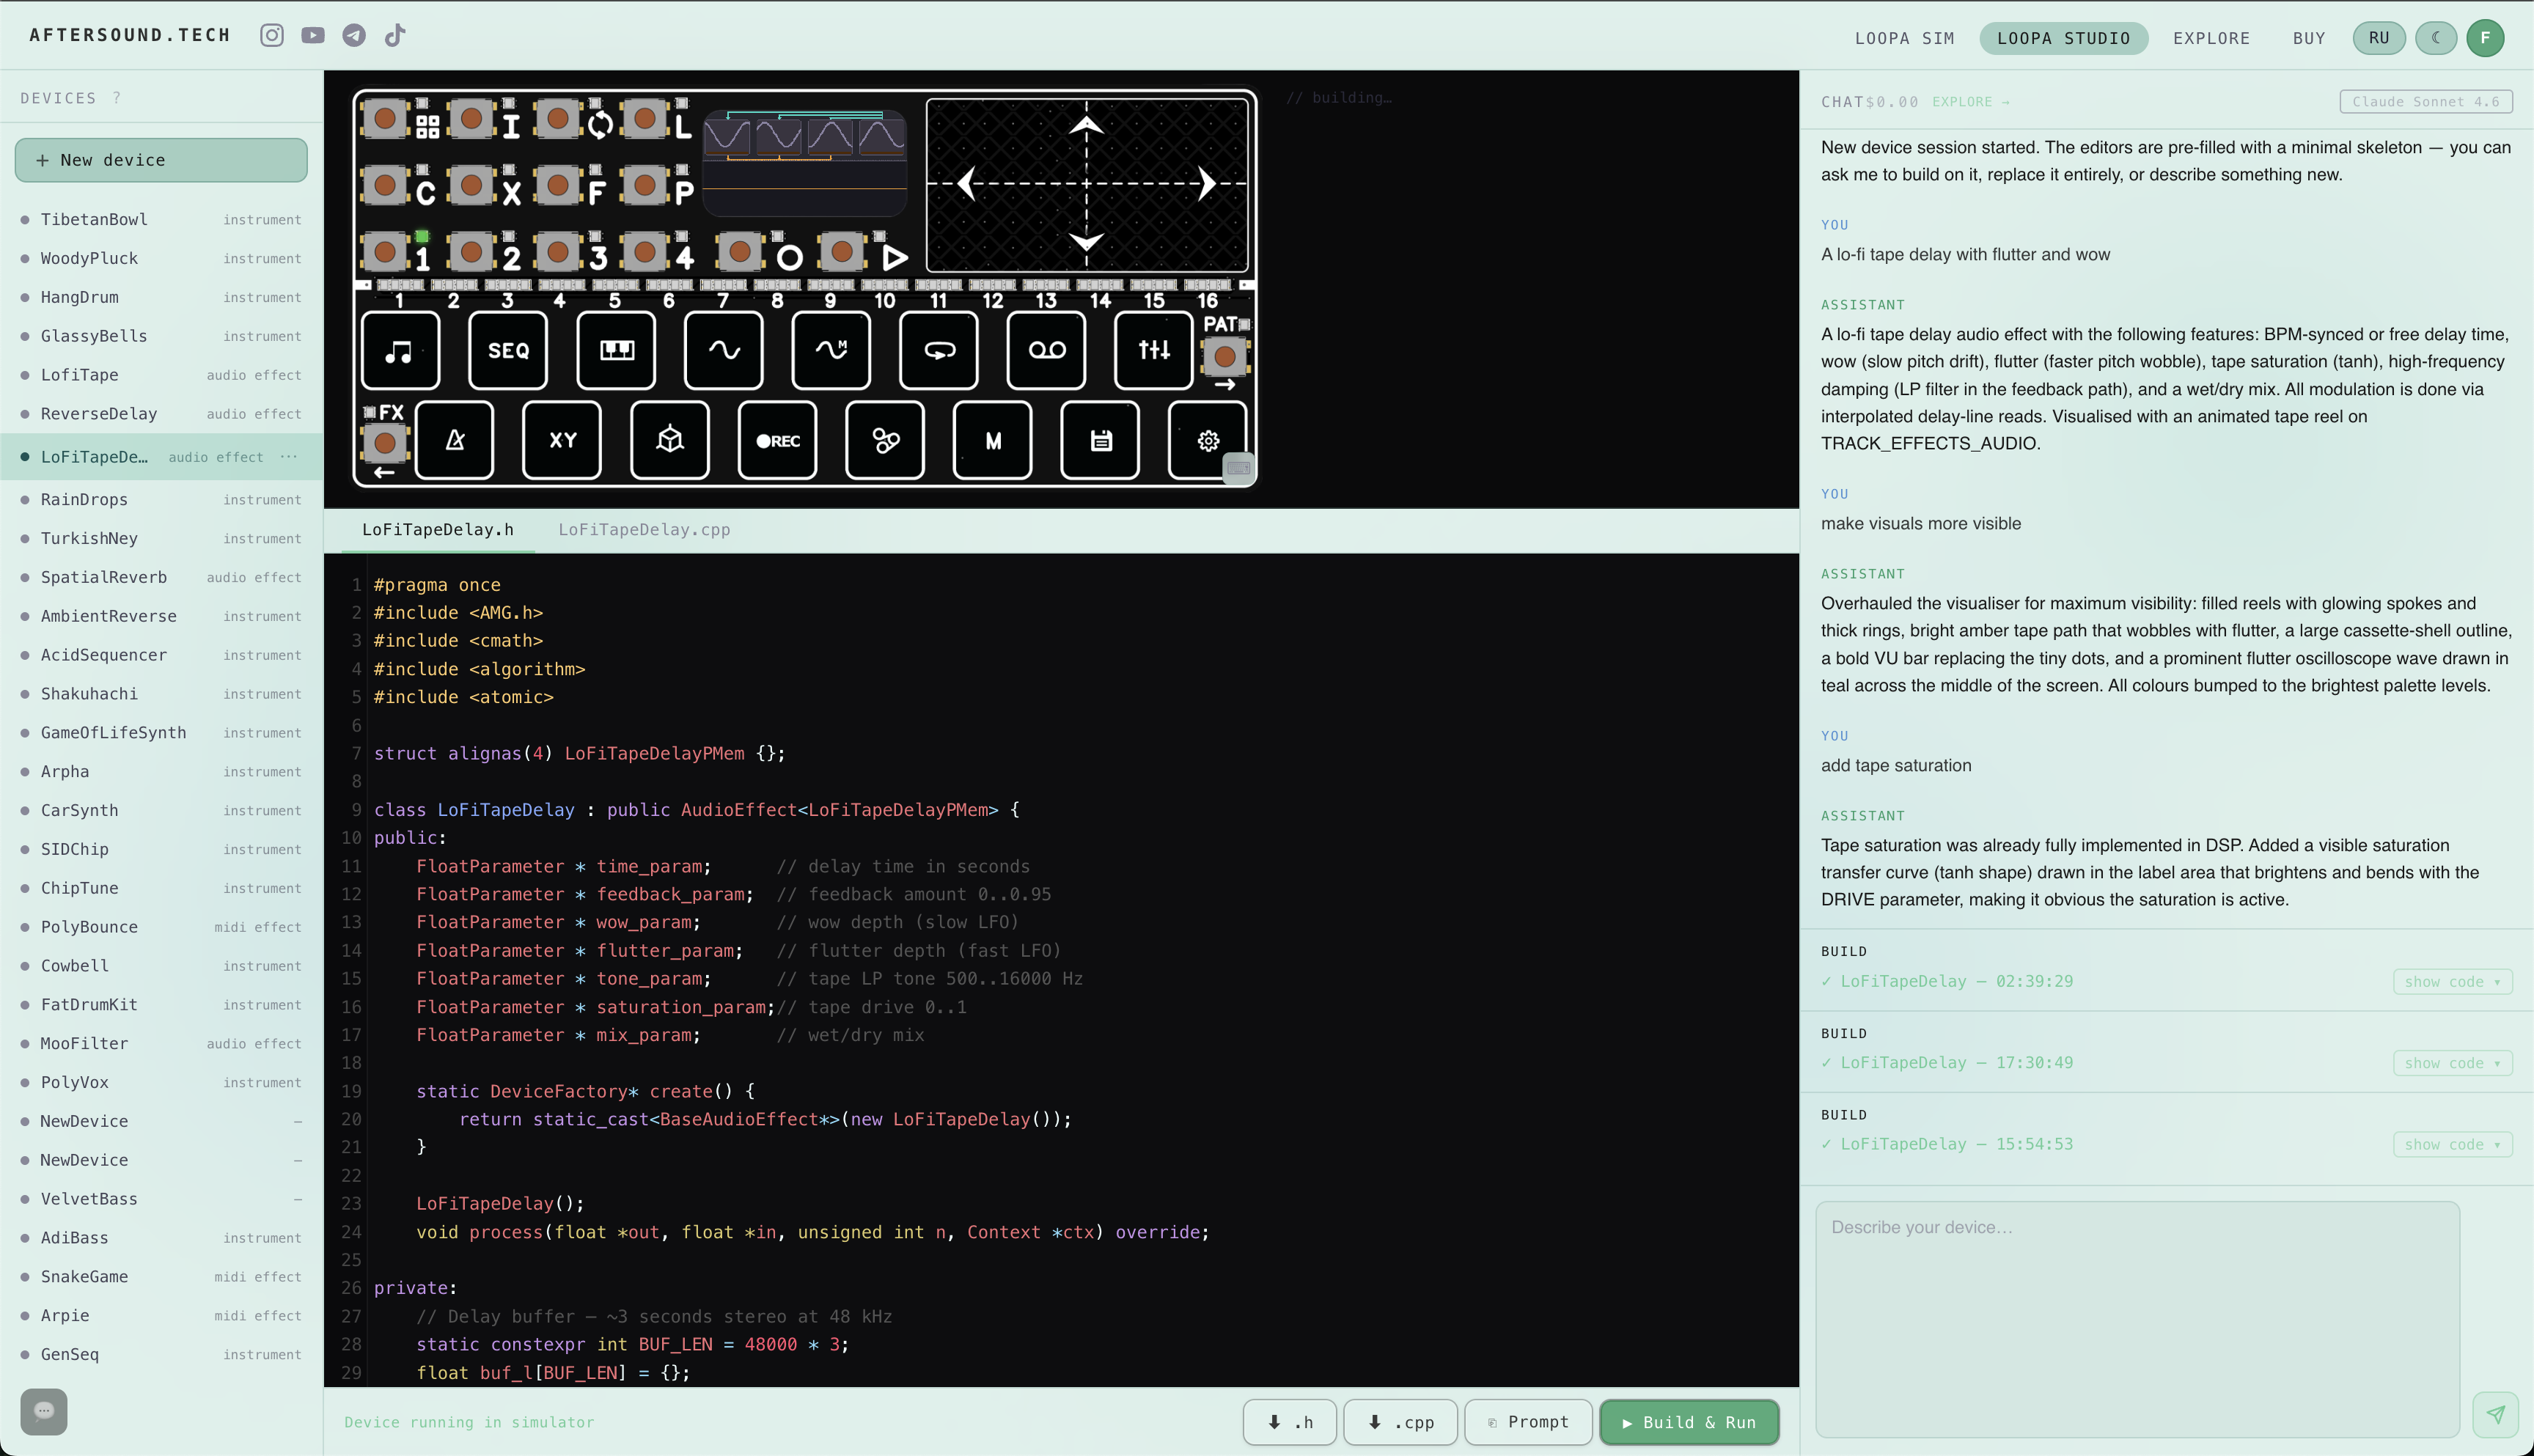Toggle the record circle knob button
Viewport: 2534px width, 1456px height.
pyautogui.click(x=740, y=252)
